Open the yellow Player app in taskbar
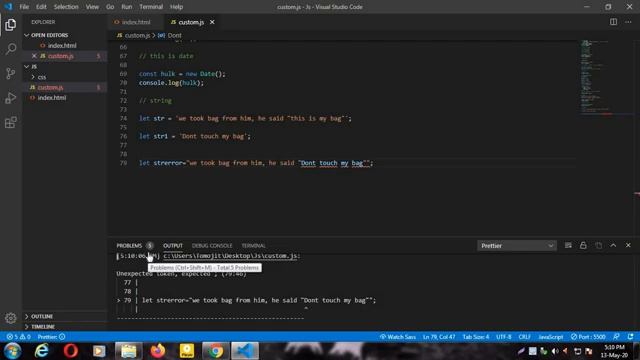This screenshot has height=360, width=640. pos(187,351)
